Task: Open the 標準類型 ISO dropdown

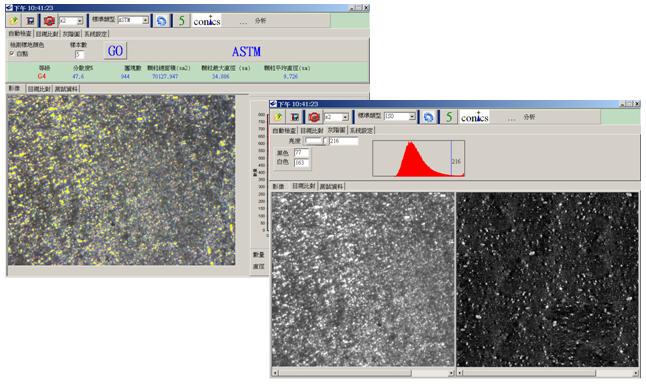Action: [x=412, y=117]
